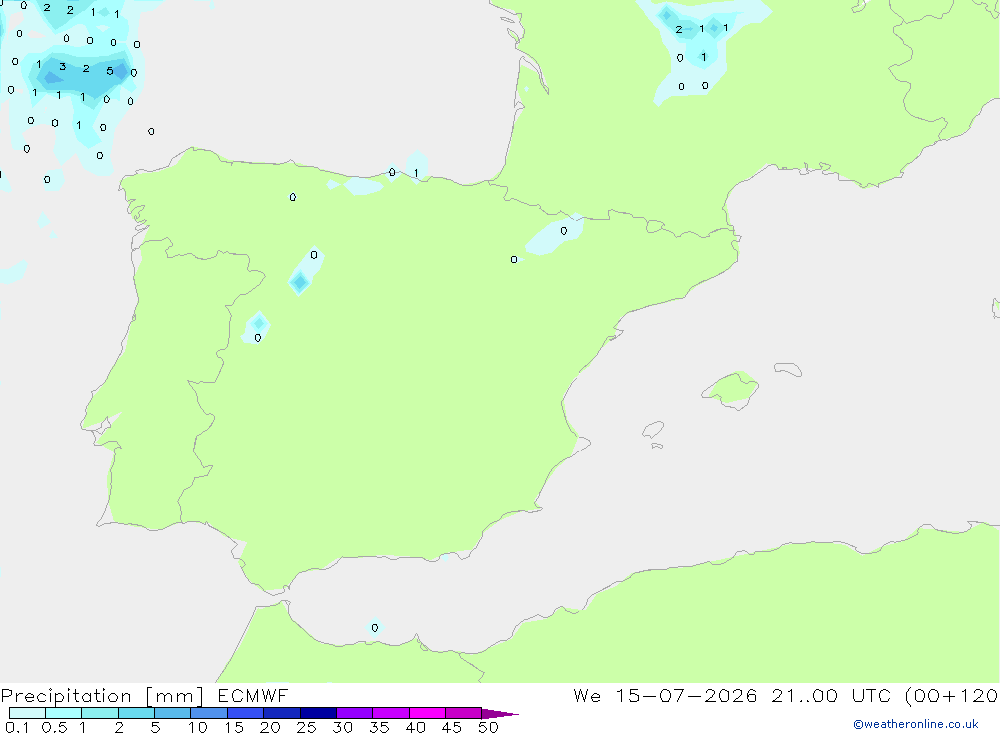The height and width of the screenshot is (733, 1000).
Task: Click the 0.1–0.5 mm legend color box
Action: click(x=27, y=713)
